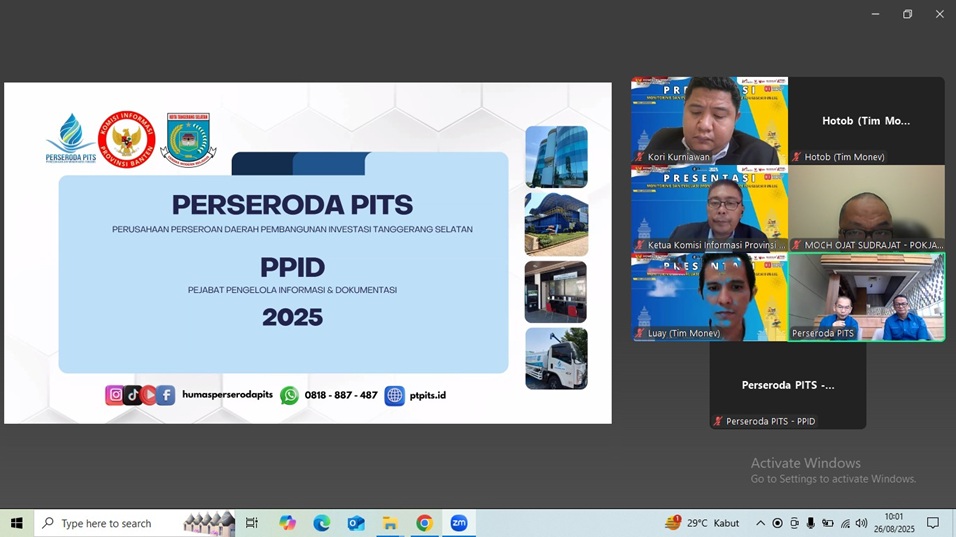Select Kori Kurniawan's video tile
The height and width of the screenshot is (537, 956).
pyautogui.click(x=710, y=121)
